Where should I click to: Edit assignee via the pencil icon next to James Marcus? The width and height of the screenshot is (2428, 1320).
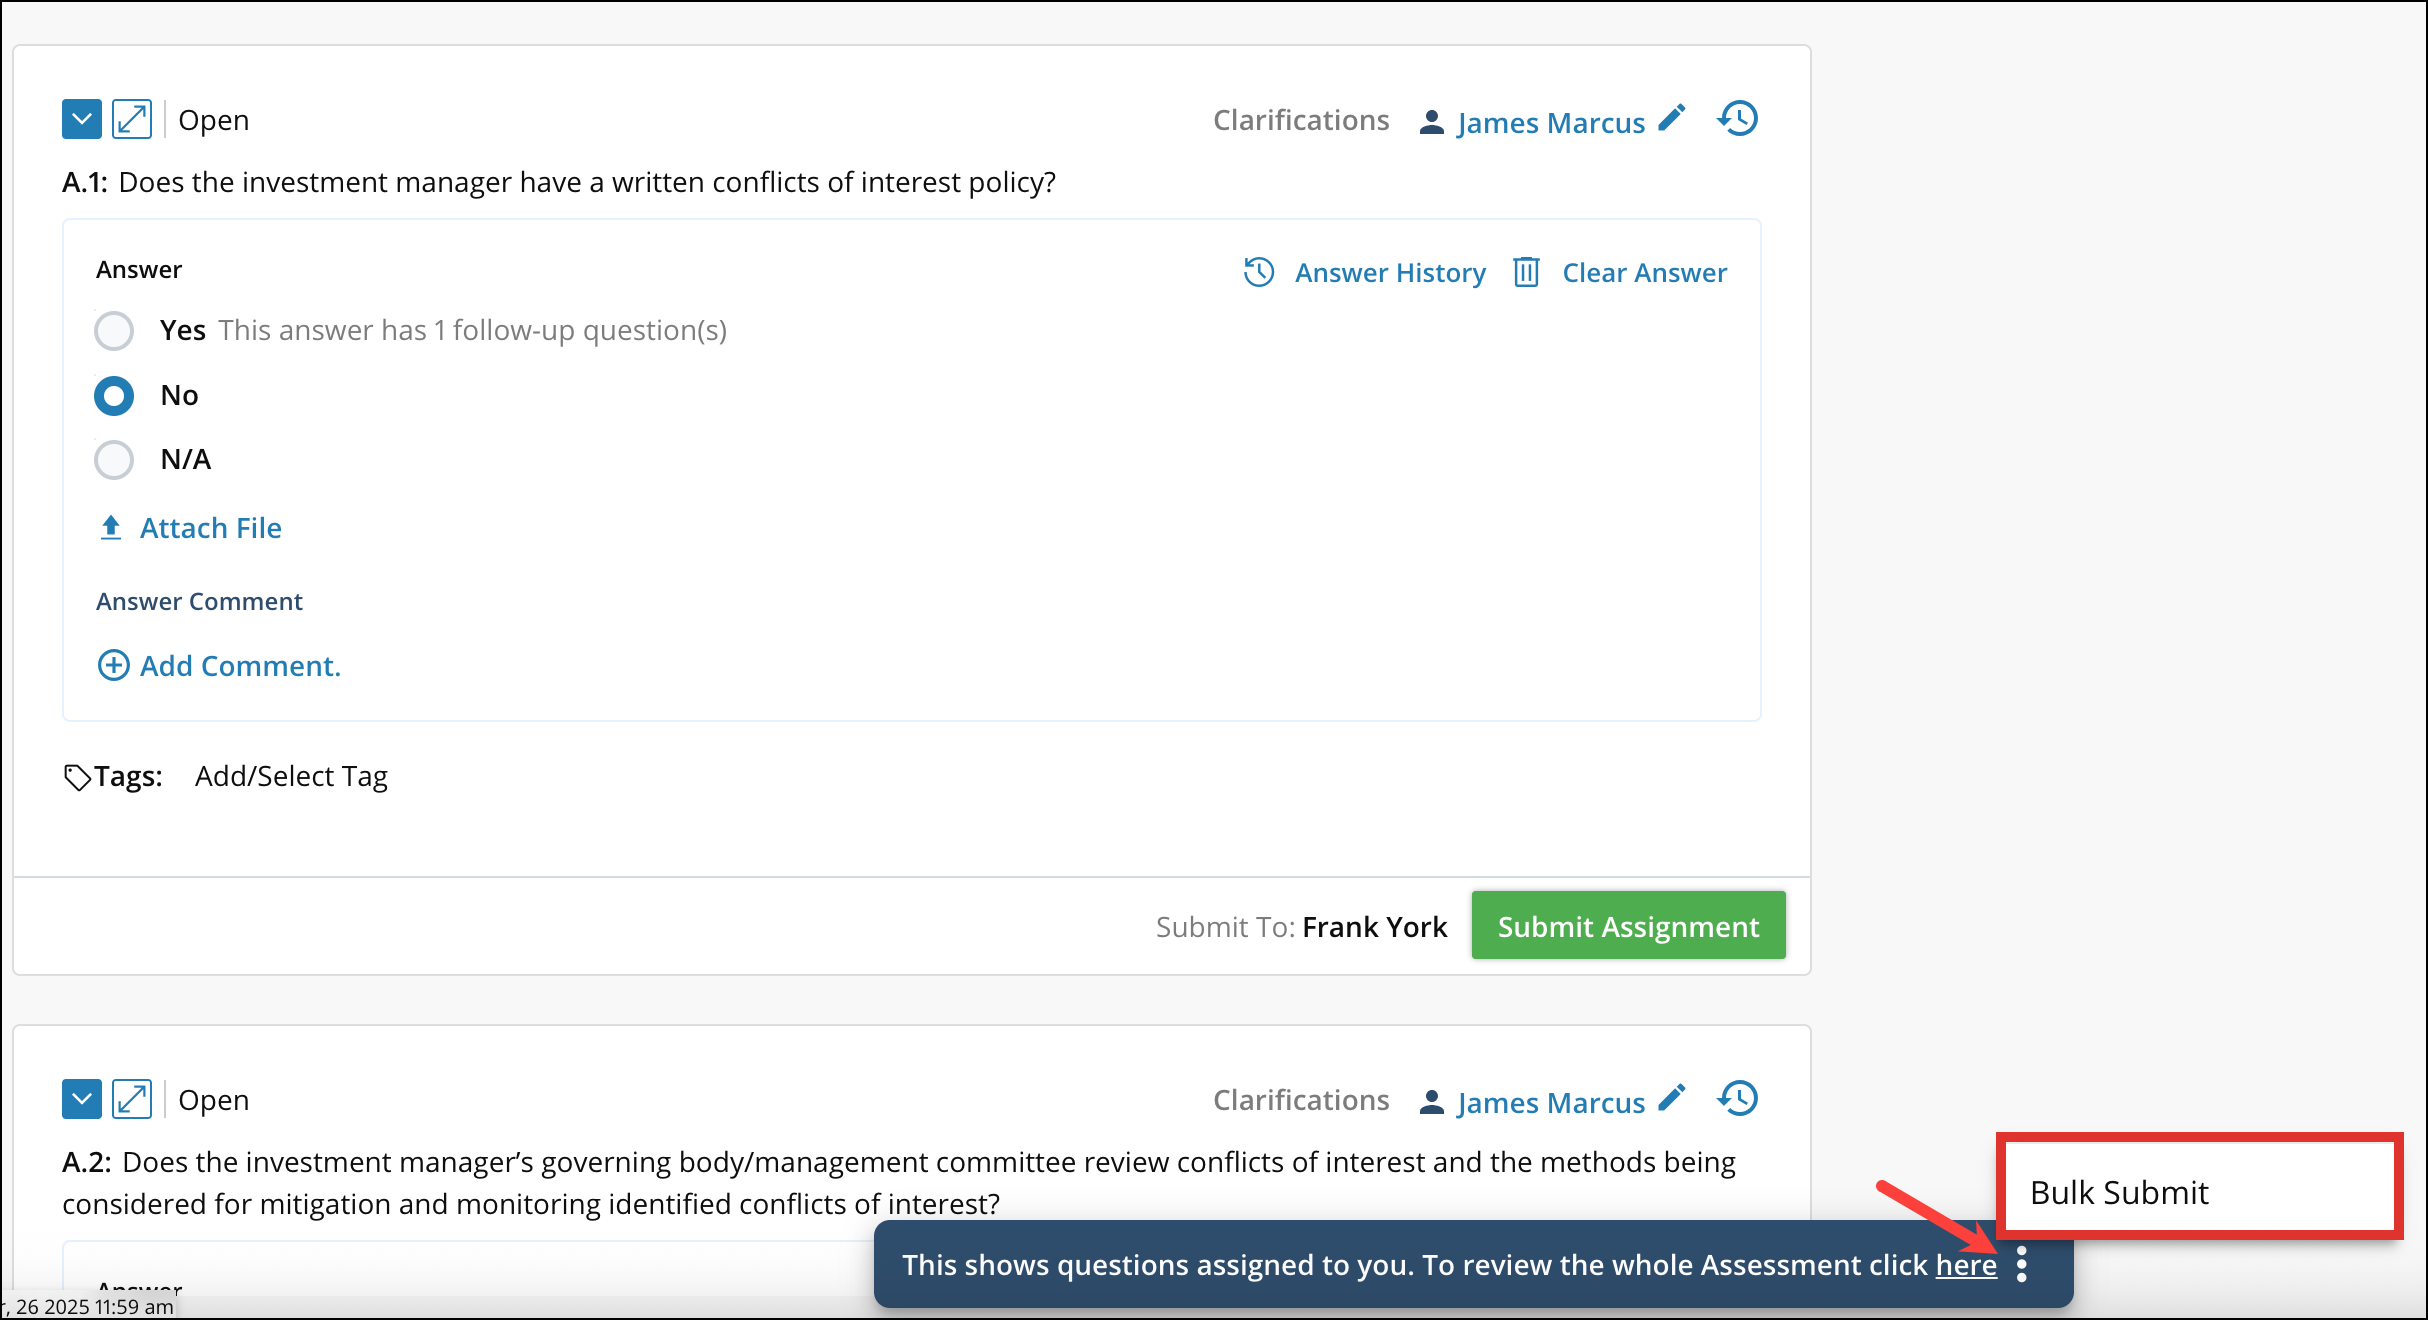tap(1670, 118)
